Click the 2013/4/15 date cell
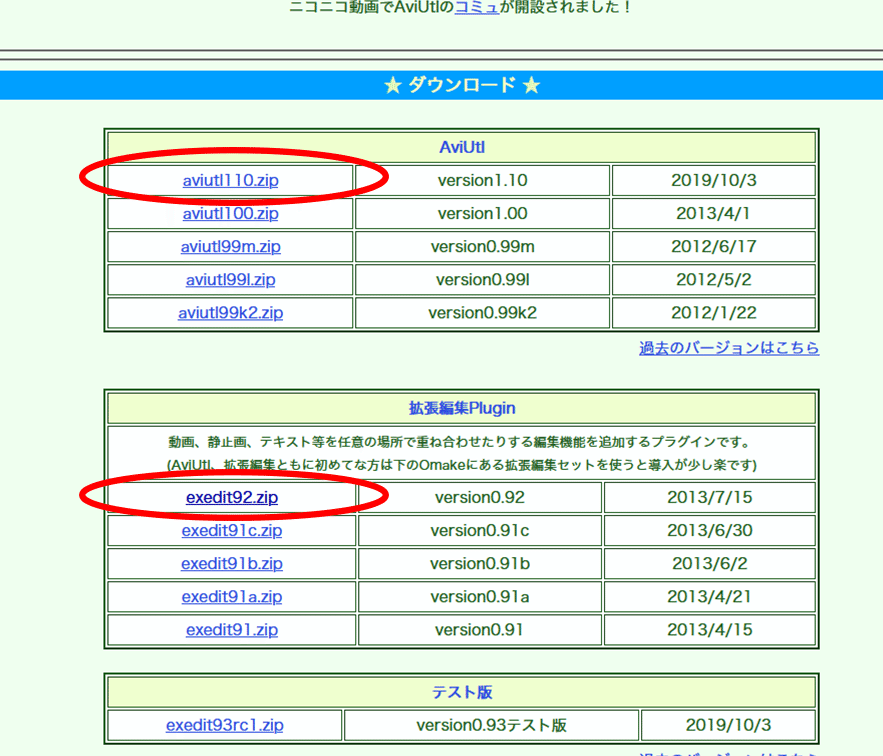 710,630
